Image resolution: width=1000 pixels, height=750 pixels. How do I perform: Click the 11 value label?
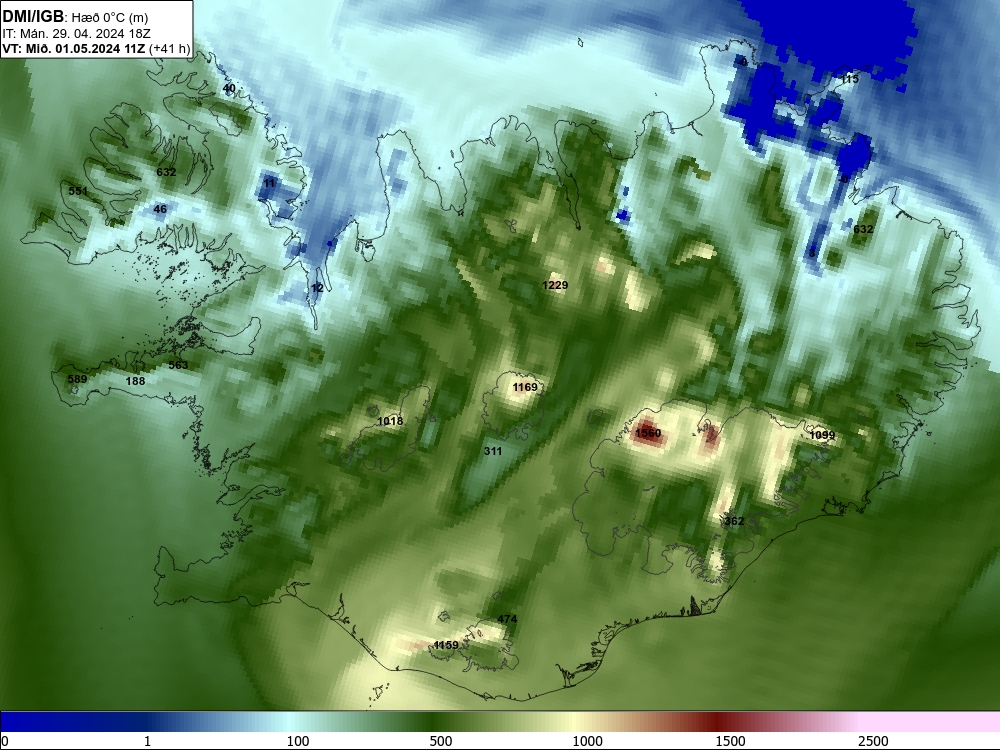click(x=269, y=183)
